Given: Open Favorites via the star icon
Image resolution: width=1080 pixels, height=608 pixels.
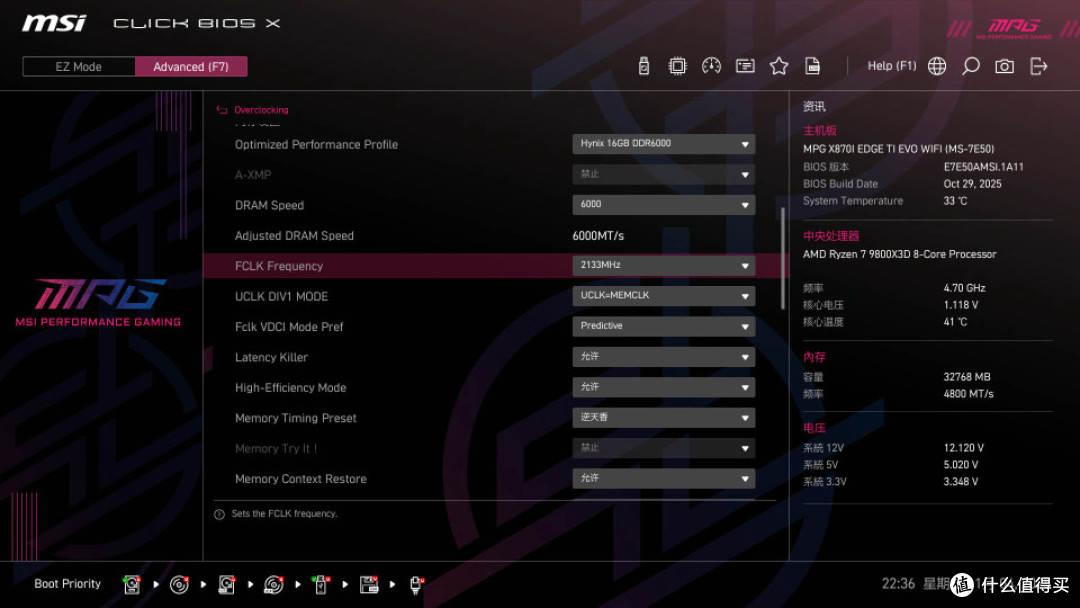Looking at the screenshot, I should pyautogui.click(x=778, y=66).
